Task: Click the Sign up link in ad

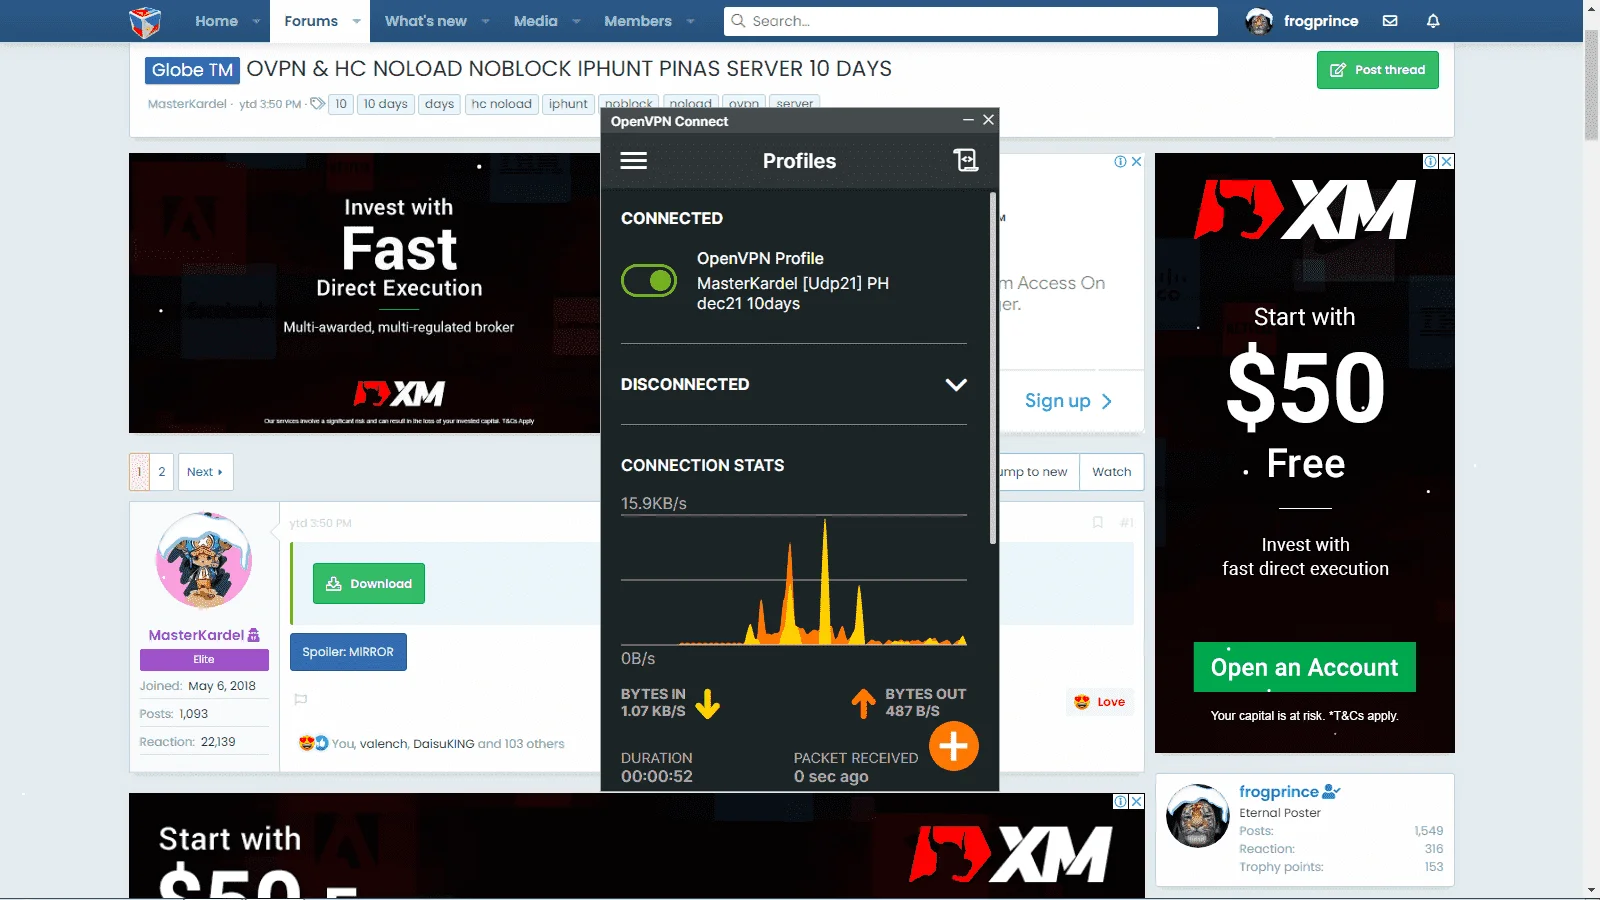Action: (1068, 401)
